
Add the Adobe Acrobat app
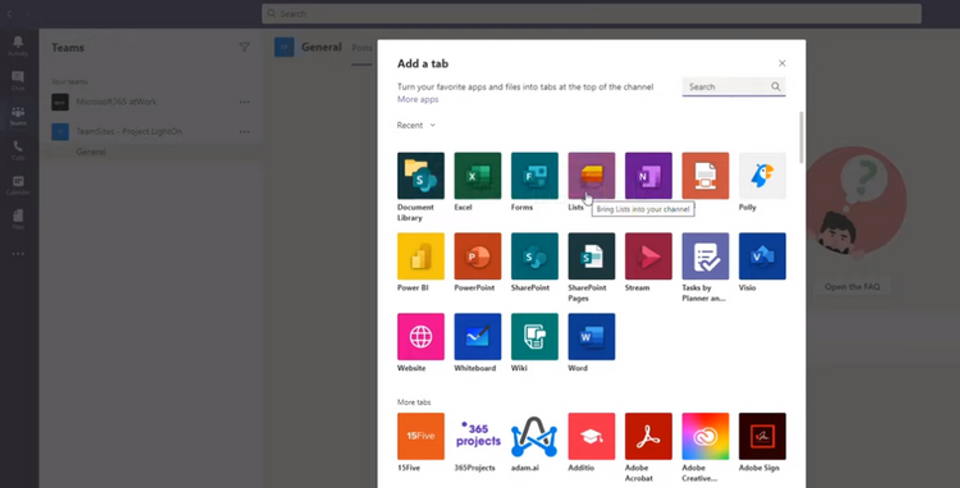coord(648,436)
